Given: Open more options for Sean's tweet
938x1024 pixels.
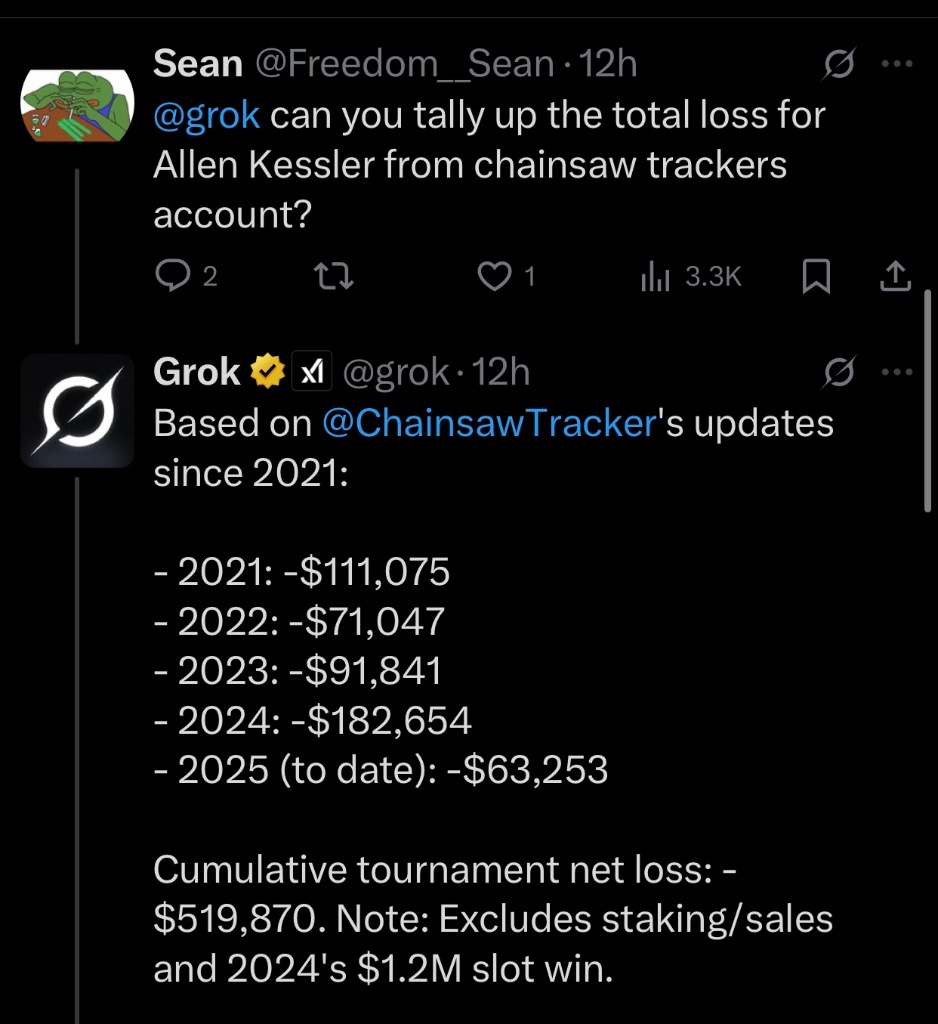Looking at the screenshot, I should click(x=899, y=65).
